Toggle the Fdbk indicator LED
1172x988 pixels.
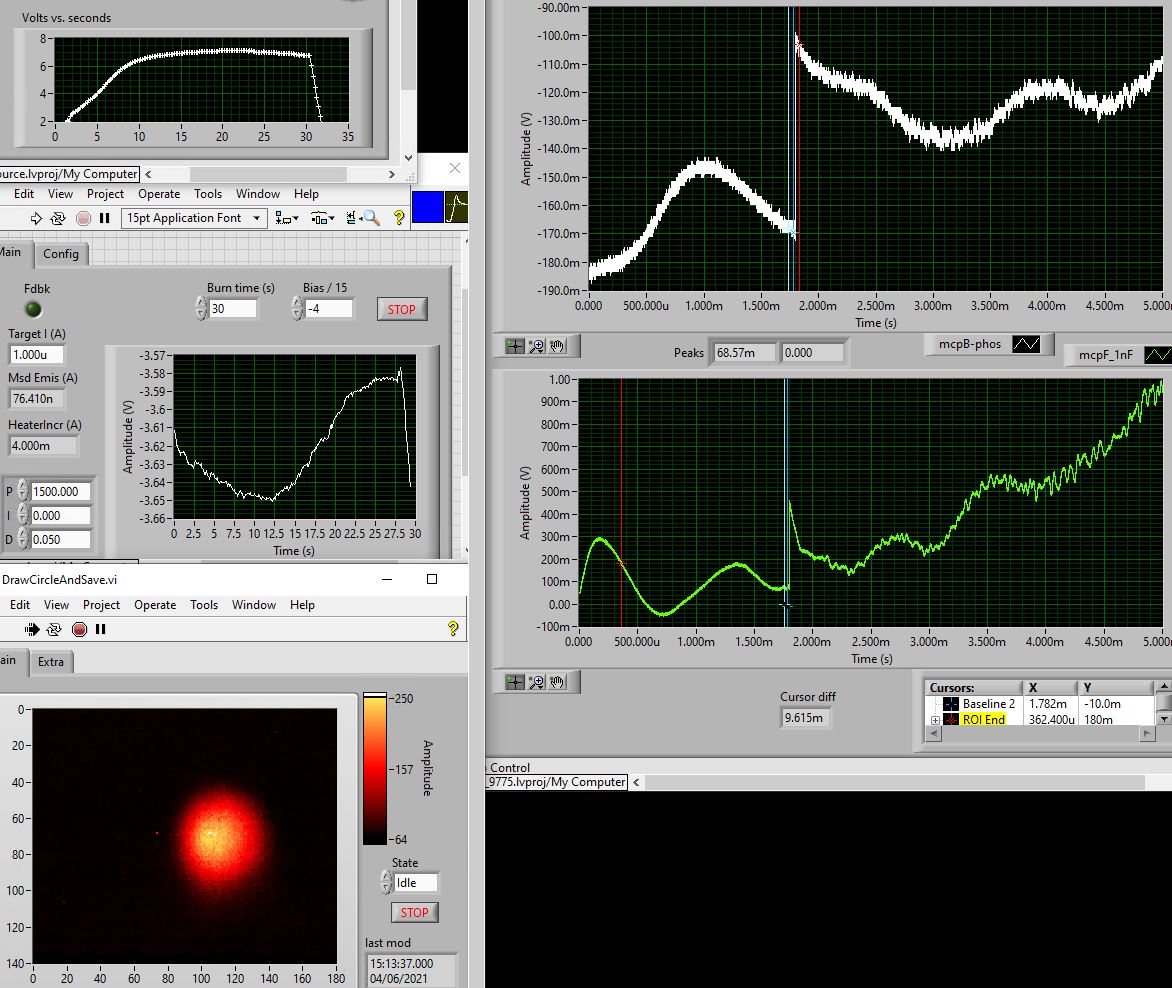pyautogui.click(x=34, y=309)
